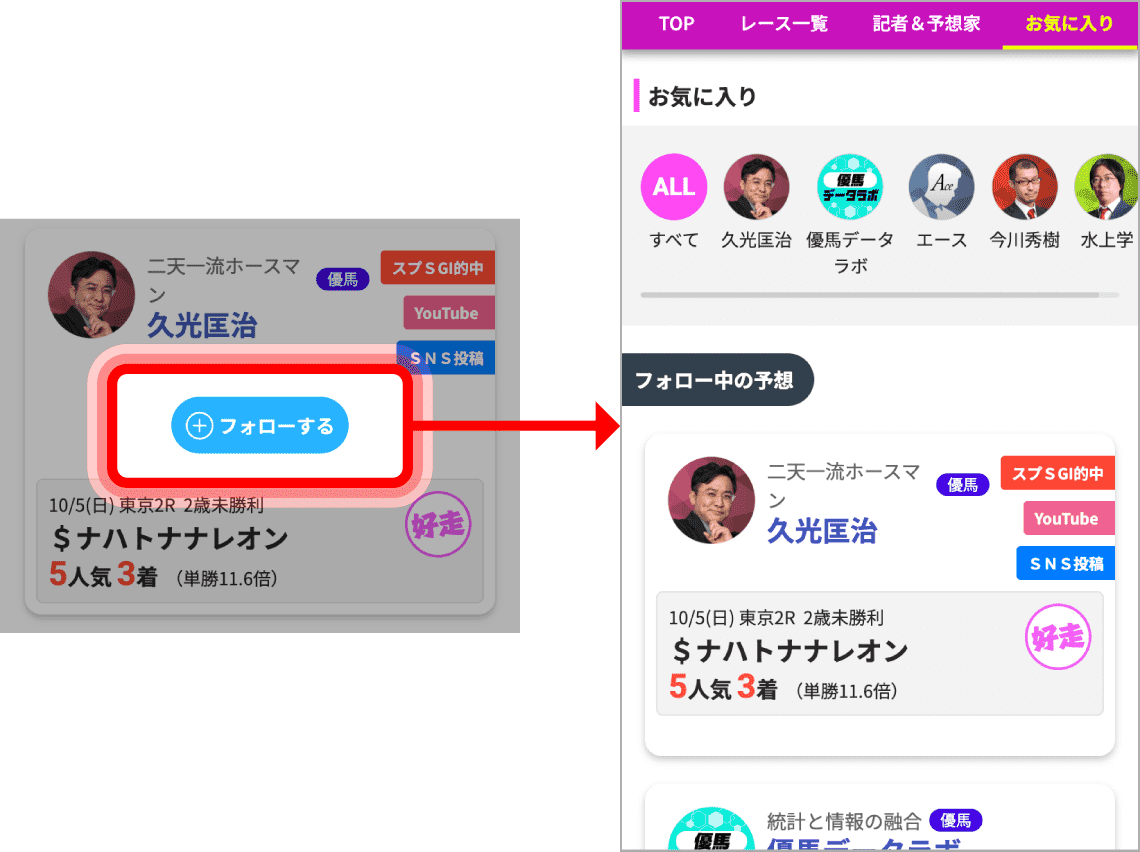Select 水上学 avatar in favorites row
Viewport: 1140px width, 852px height.
coord(1106,187)
